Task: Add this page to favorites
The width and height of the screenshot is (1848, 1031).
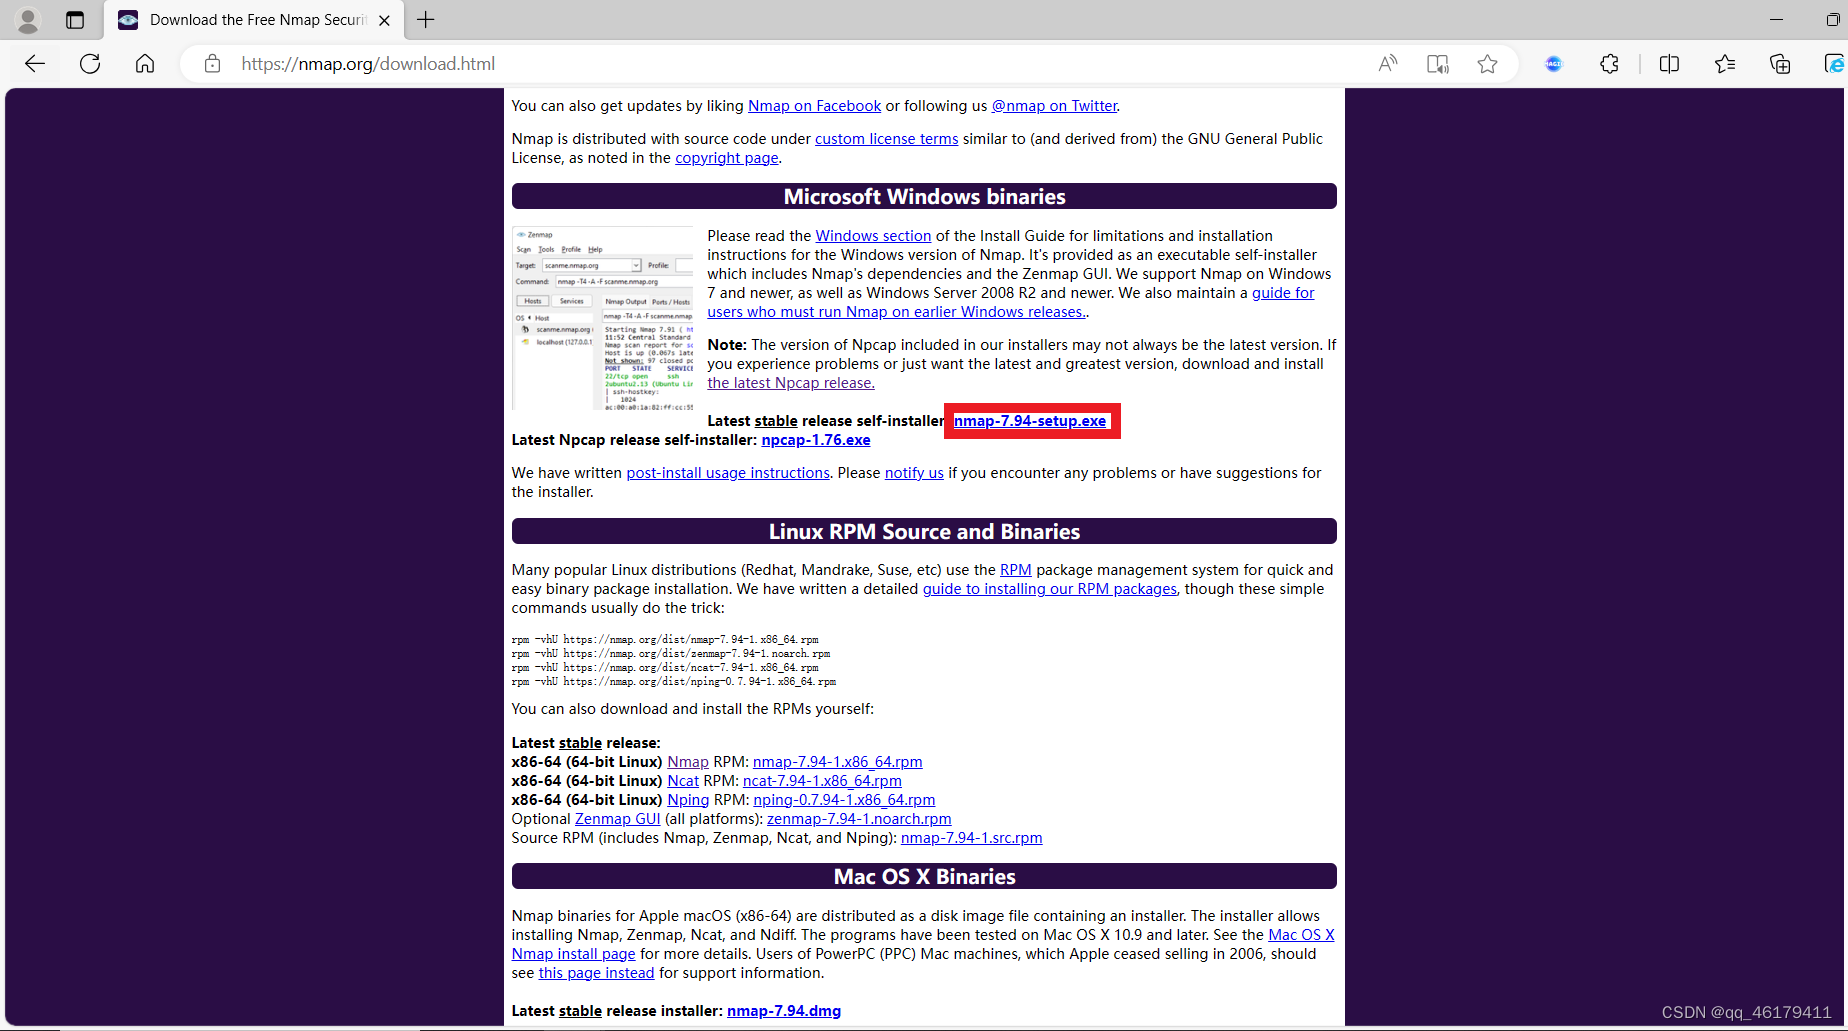Action: coord(1487,63)
